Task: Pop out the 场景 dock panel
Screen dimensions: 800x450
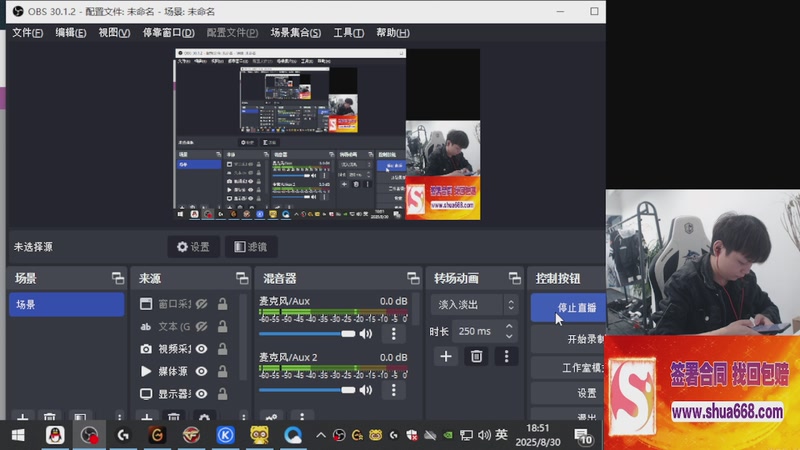Action: pos(118,278)
